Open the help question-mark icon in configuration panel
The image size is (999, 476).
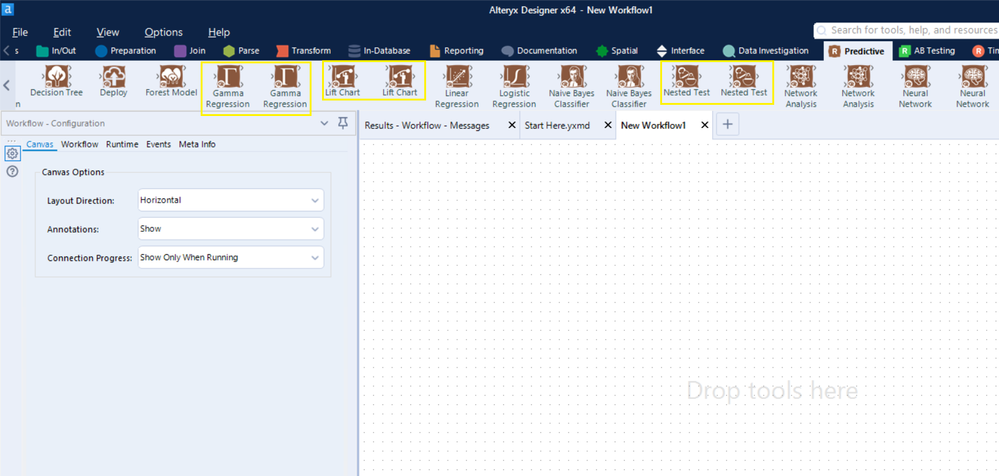click(x=12, y=171)
